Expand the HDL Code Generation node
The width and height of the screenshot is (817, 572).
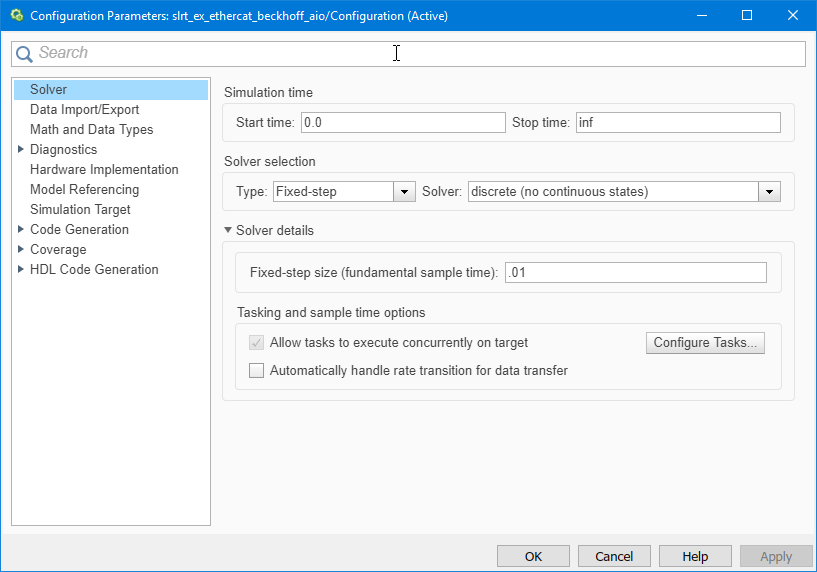click(x=20, y=270)
